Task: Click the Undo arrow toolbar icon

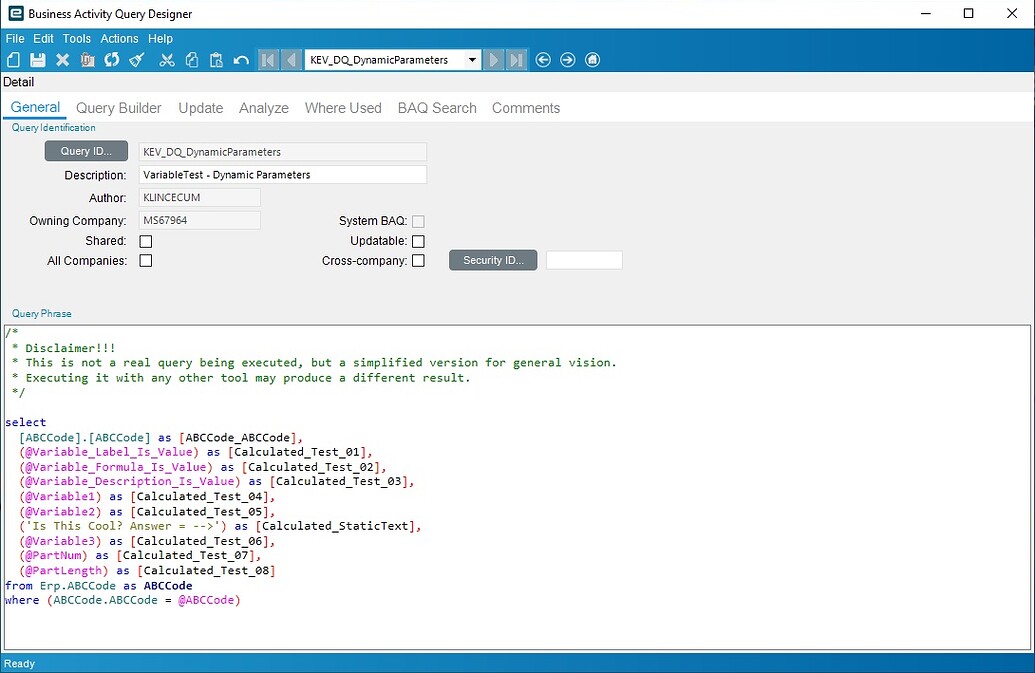Action: [x=241, y=60]
